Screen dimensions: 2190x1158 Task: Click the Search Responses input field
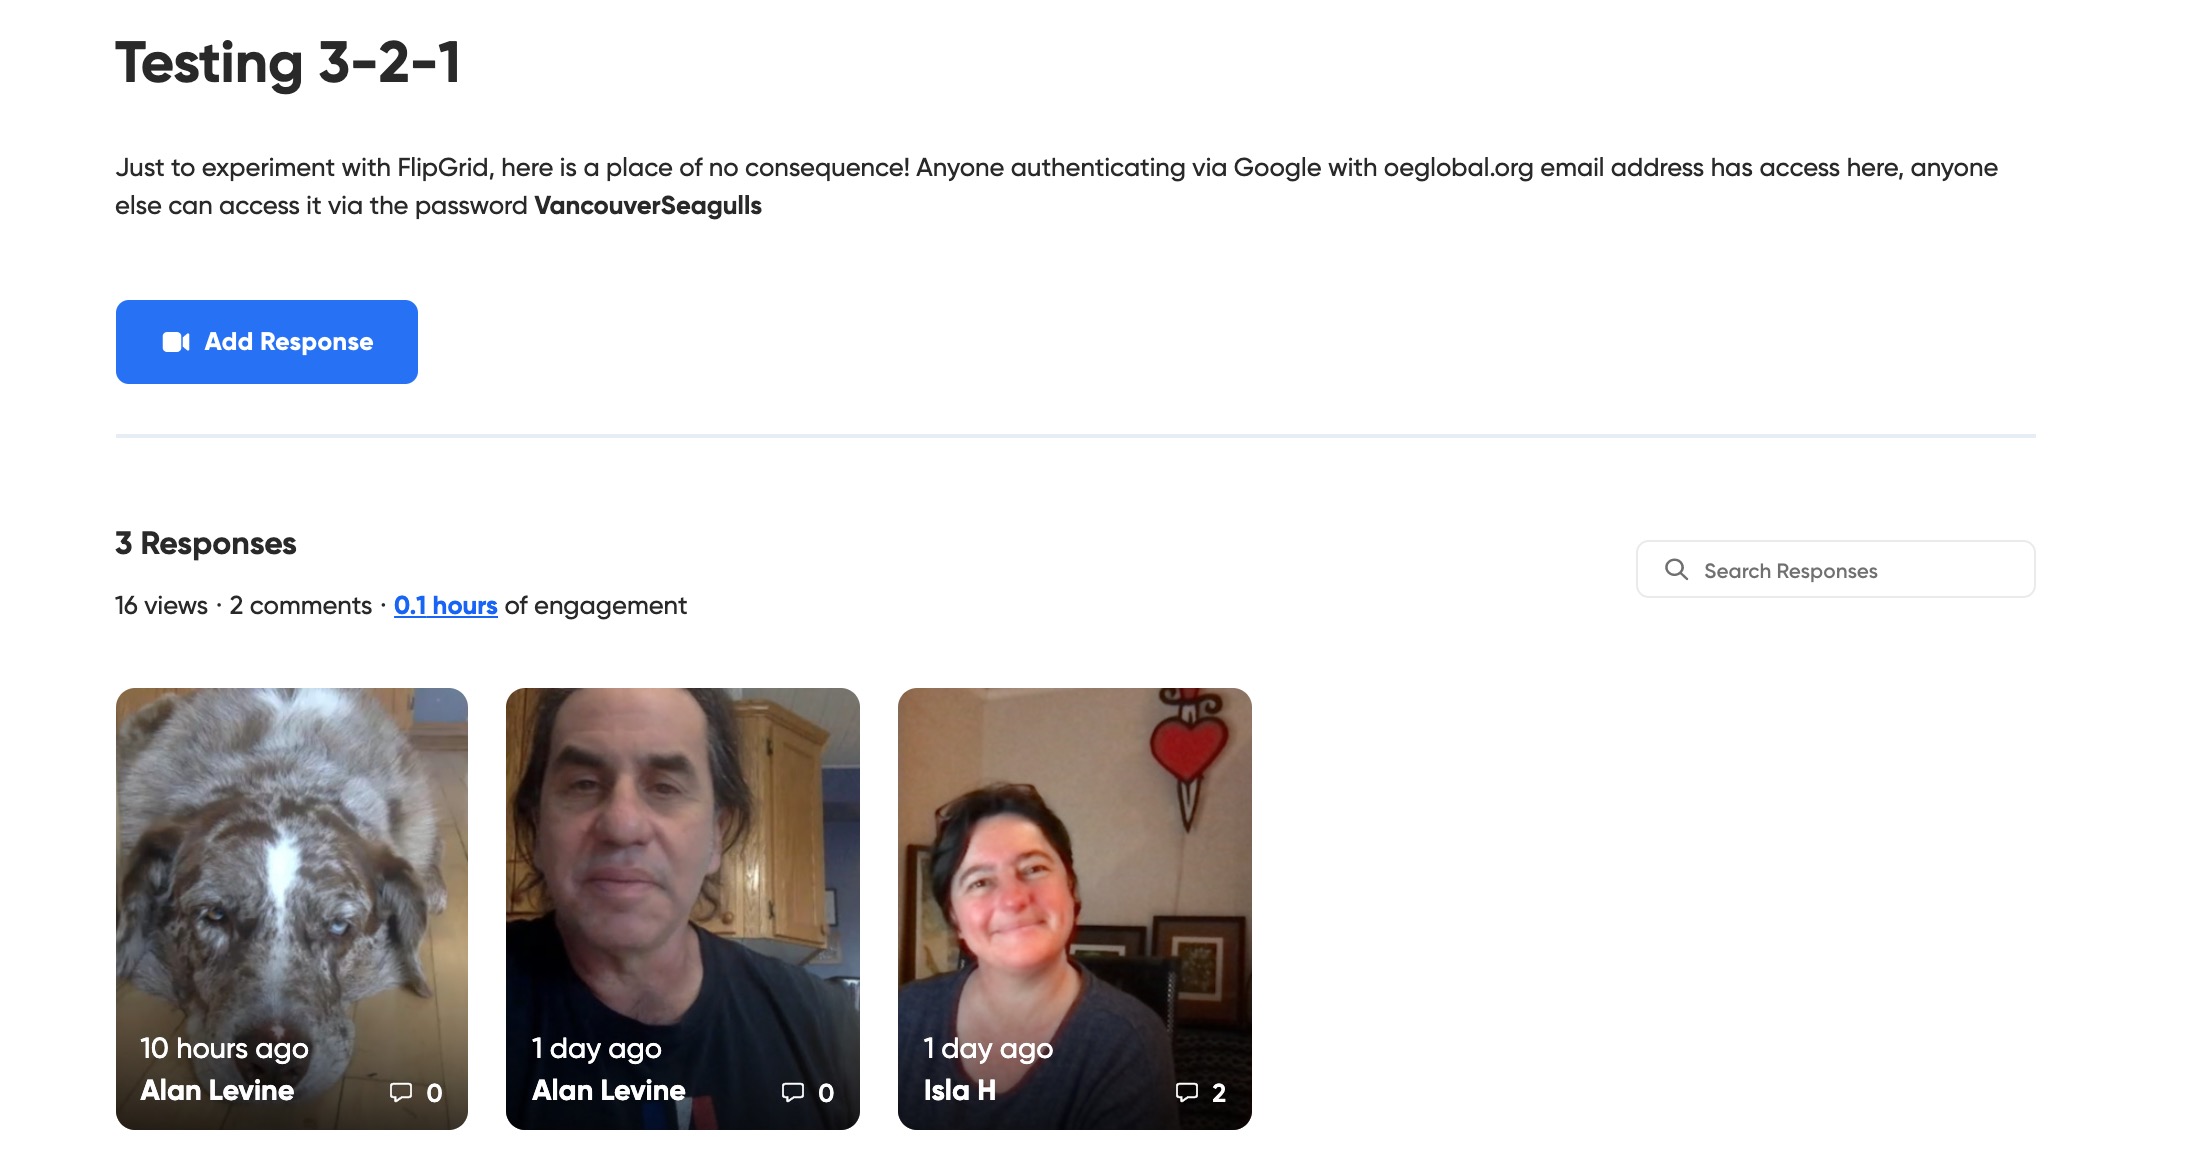[1835, 570]
